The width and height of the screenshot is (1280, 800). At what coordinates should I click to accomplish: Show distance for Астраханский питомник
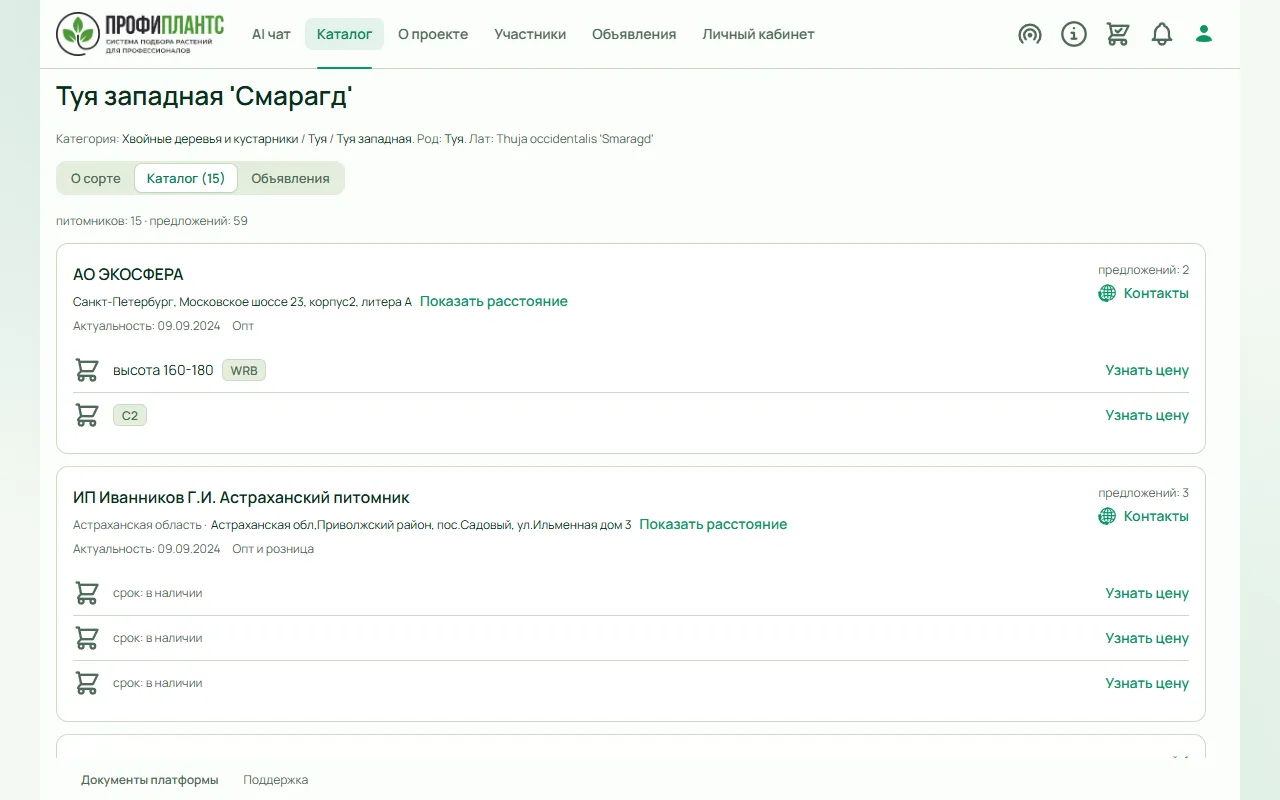click(x=713, y=524)
